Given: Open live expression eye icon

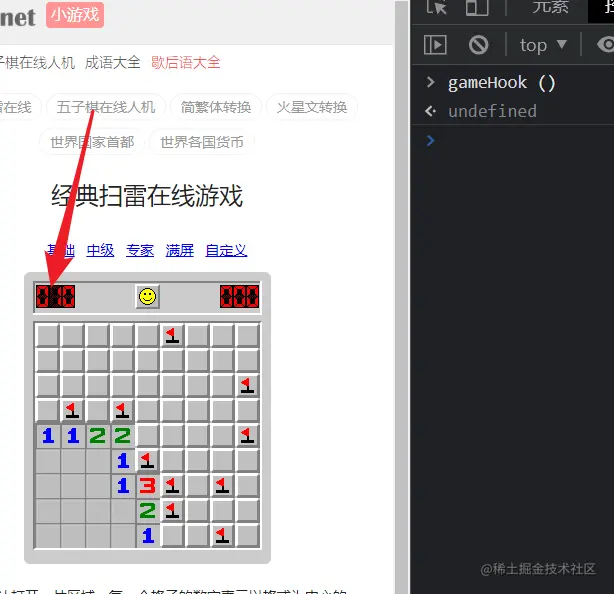Looking at the screenshot, I should [x=606, y=44].
